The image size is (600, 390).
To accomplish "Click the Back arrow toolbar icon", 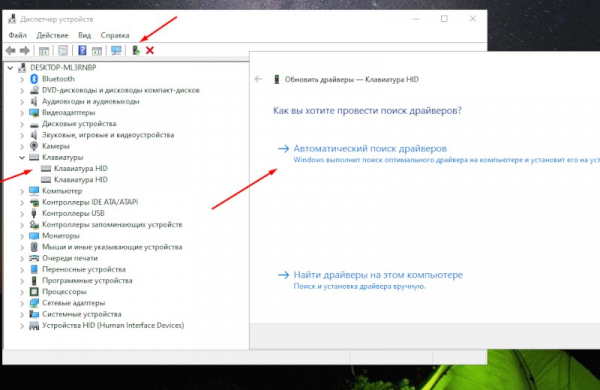I will 11,50.
